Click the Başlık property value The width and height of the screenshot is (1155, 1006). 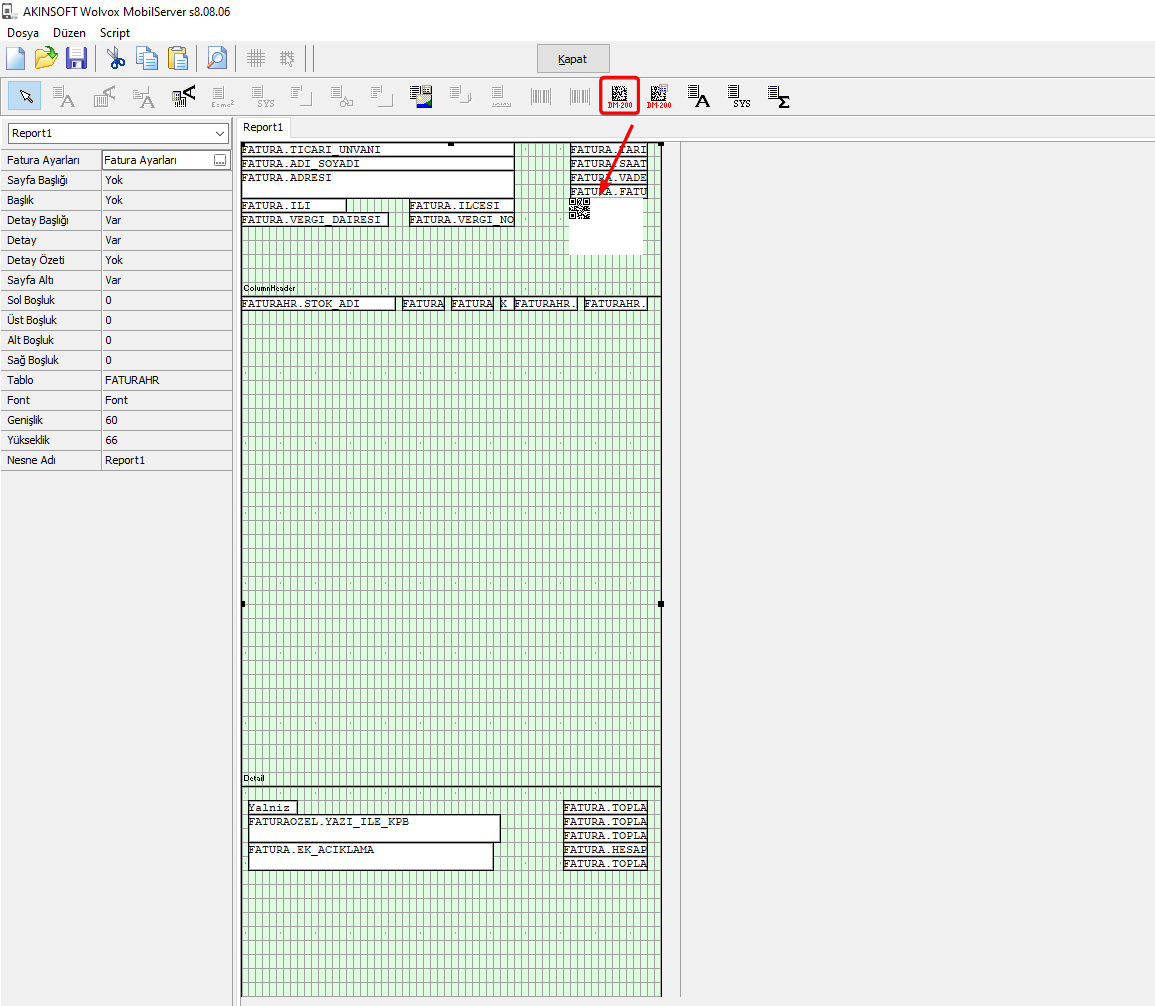[x=166, y=200]
